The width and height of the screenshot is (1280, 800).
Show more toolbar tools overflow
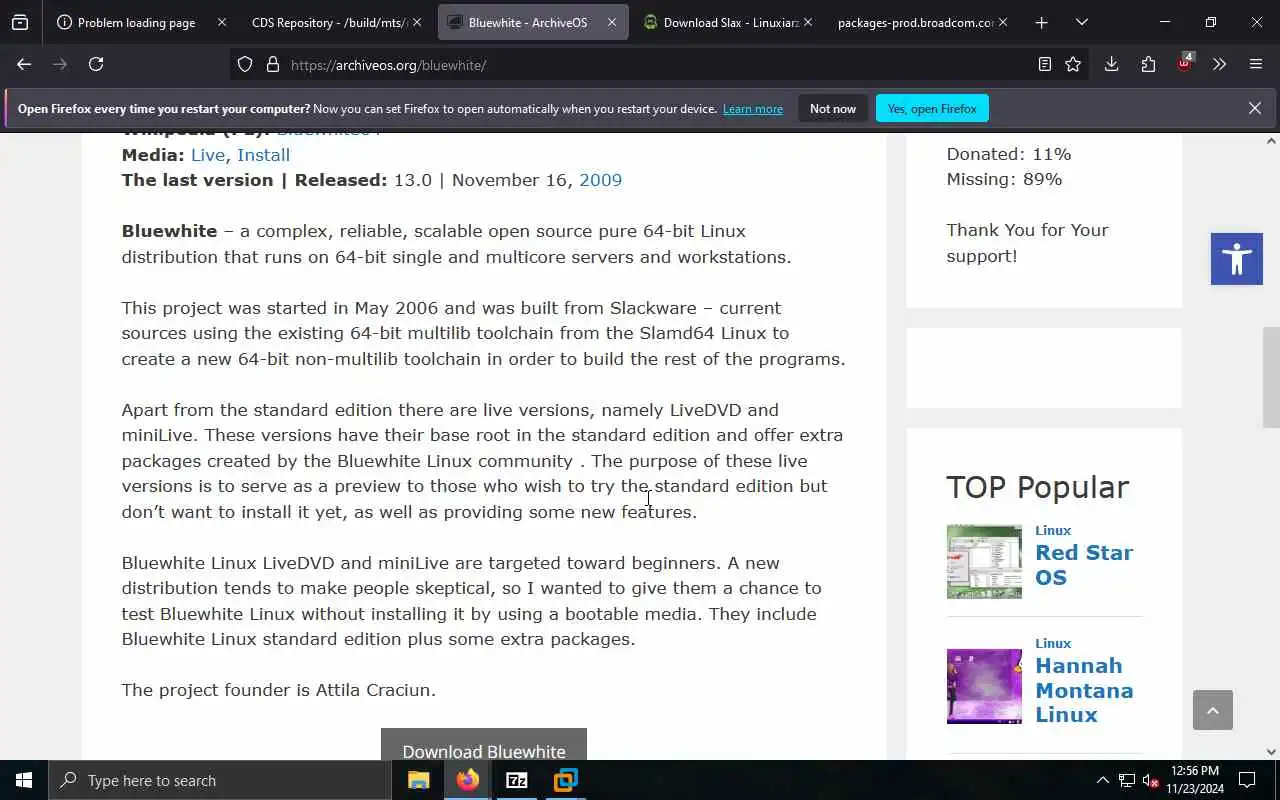coord(1219,64)
